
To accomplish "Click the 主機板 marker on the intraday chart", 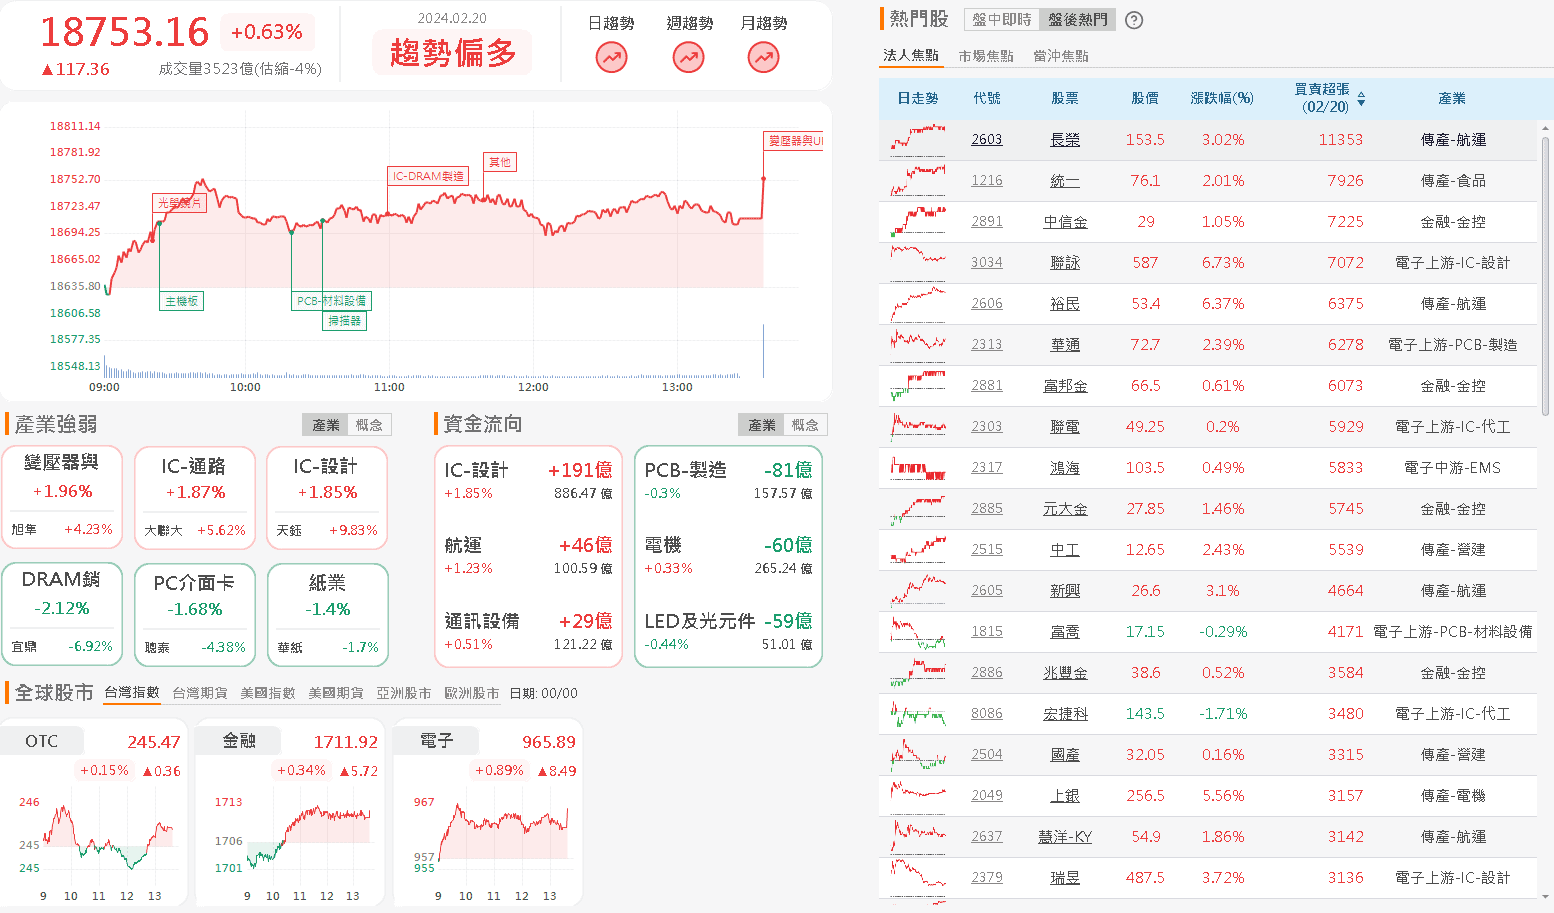I will [x=182, y=301].
